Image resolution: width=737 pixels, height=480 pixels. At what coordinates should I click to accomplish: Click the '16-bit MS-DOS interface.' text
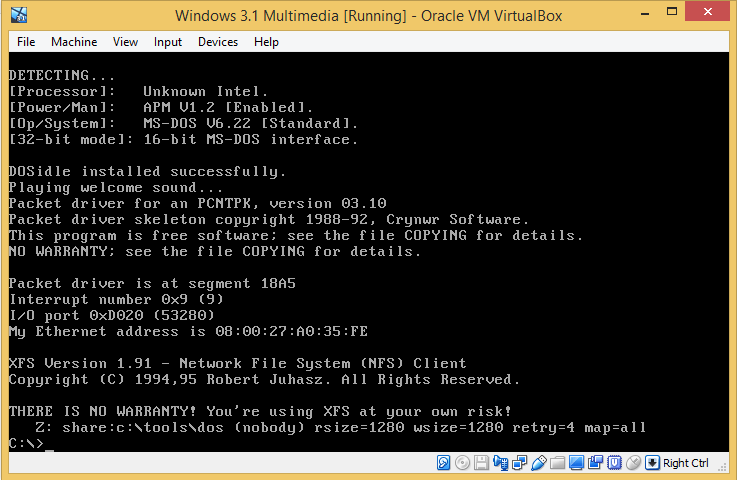251,140
